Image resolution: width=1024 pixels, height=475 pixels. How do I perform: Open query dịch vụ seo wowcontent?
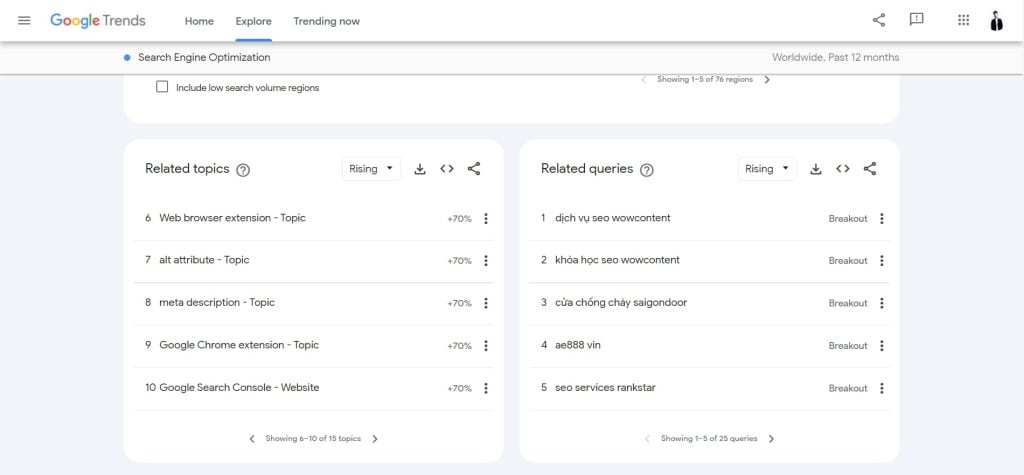(613, 218)
